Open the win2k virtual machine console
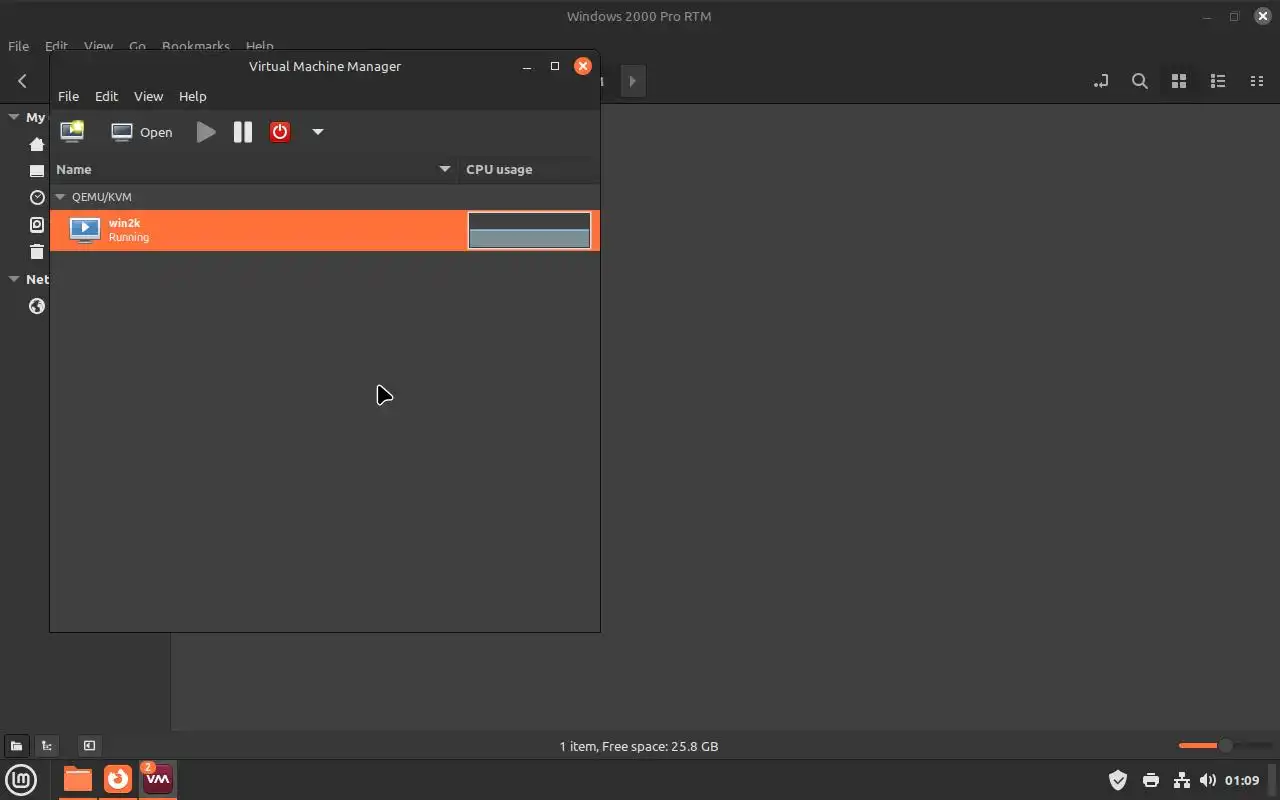 [x=142, y=132]
